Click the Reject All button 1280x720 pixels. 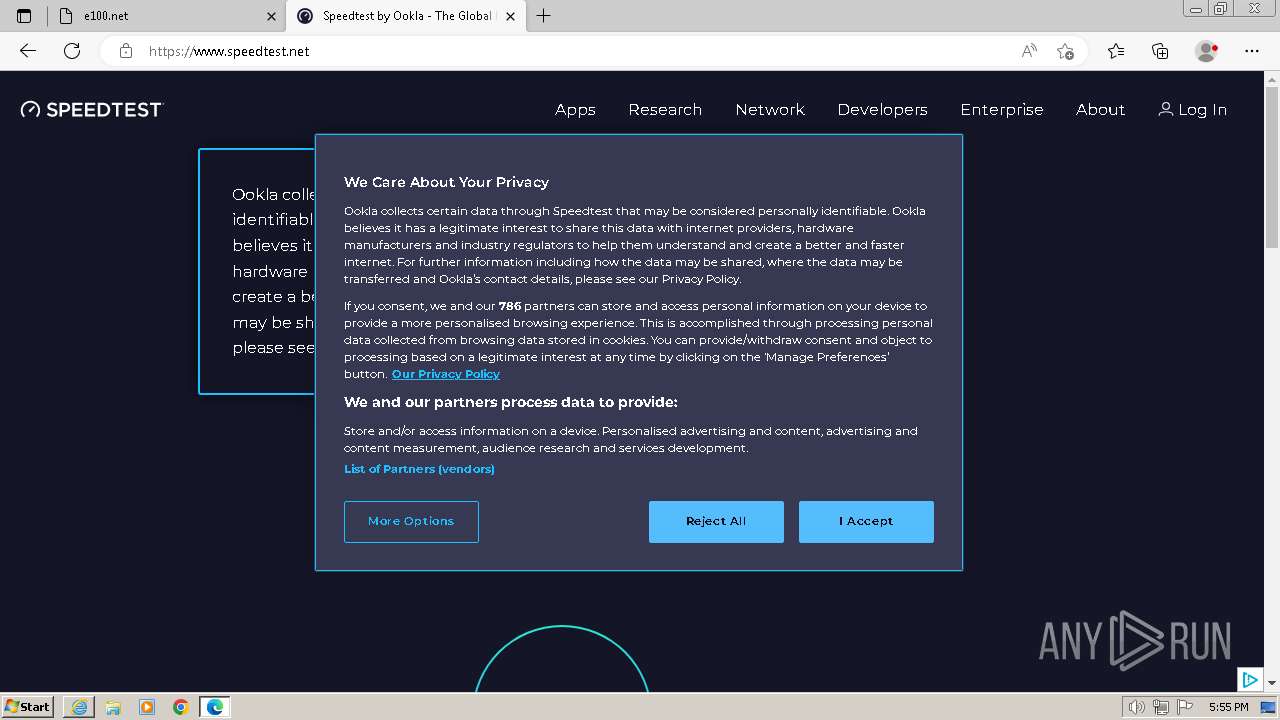click(x=716, y=522)
